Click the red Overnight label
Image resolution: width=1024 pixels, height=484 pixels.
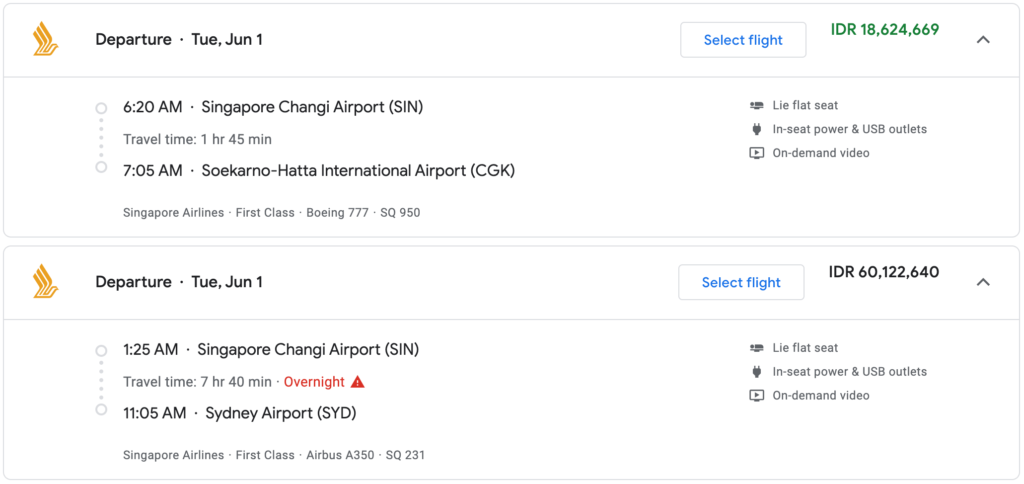[314, 381]
